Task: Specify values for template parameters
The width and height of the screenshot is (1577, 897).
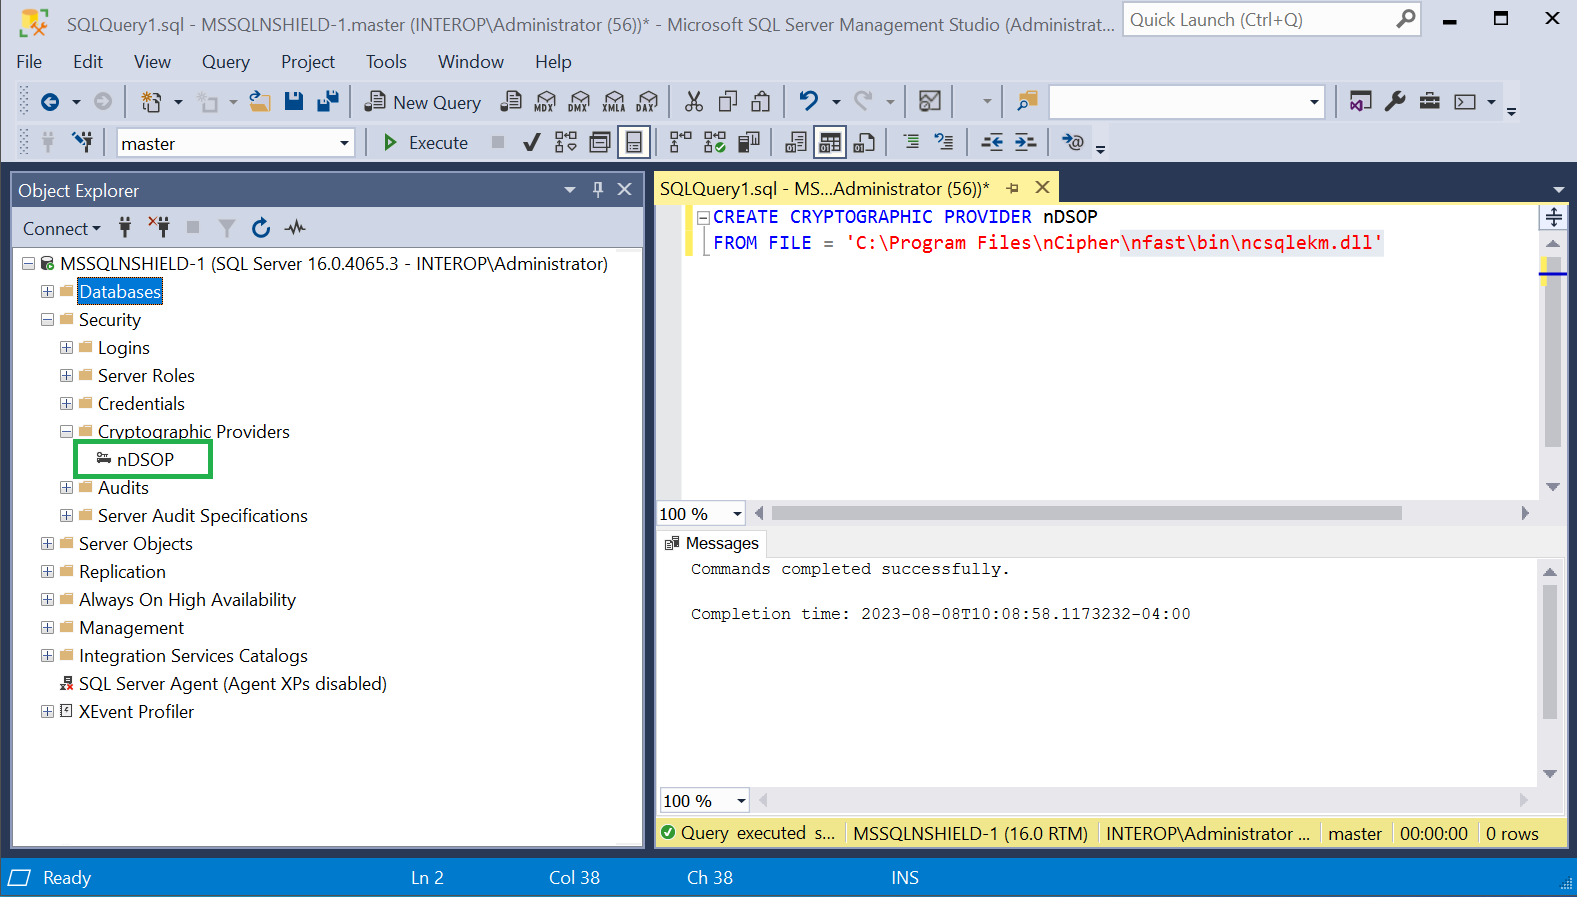Action: [1073, 142]
